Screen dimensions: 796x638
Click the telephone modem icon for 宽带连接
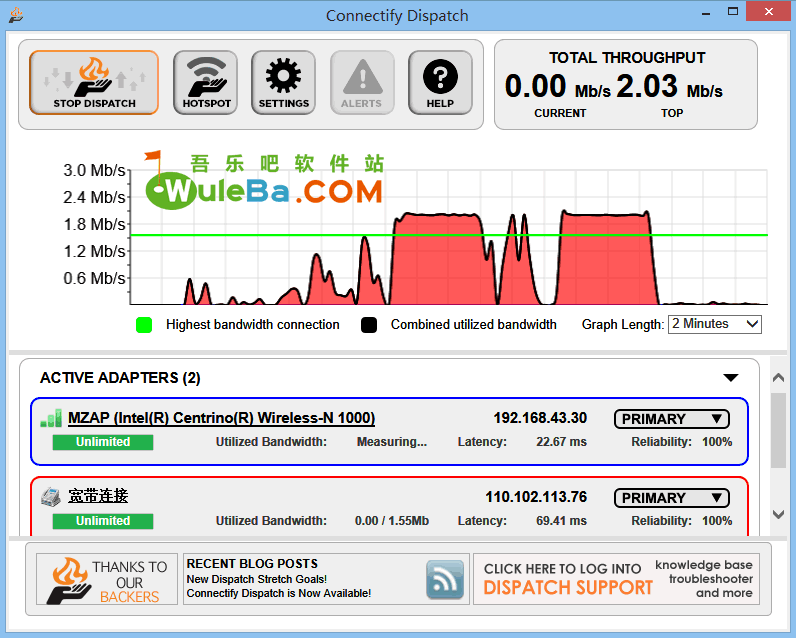point(51,496)
